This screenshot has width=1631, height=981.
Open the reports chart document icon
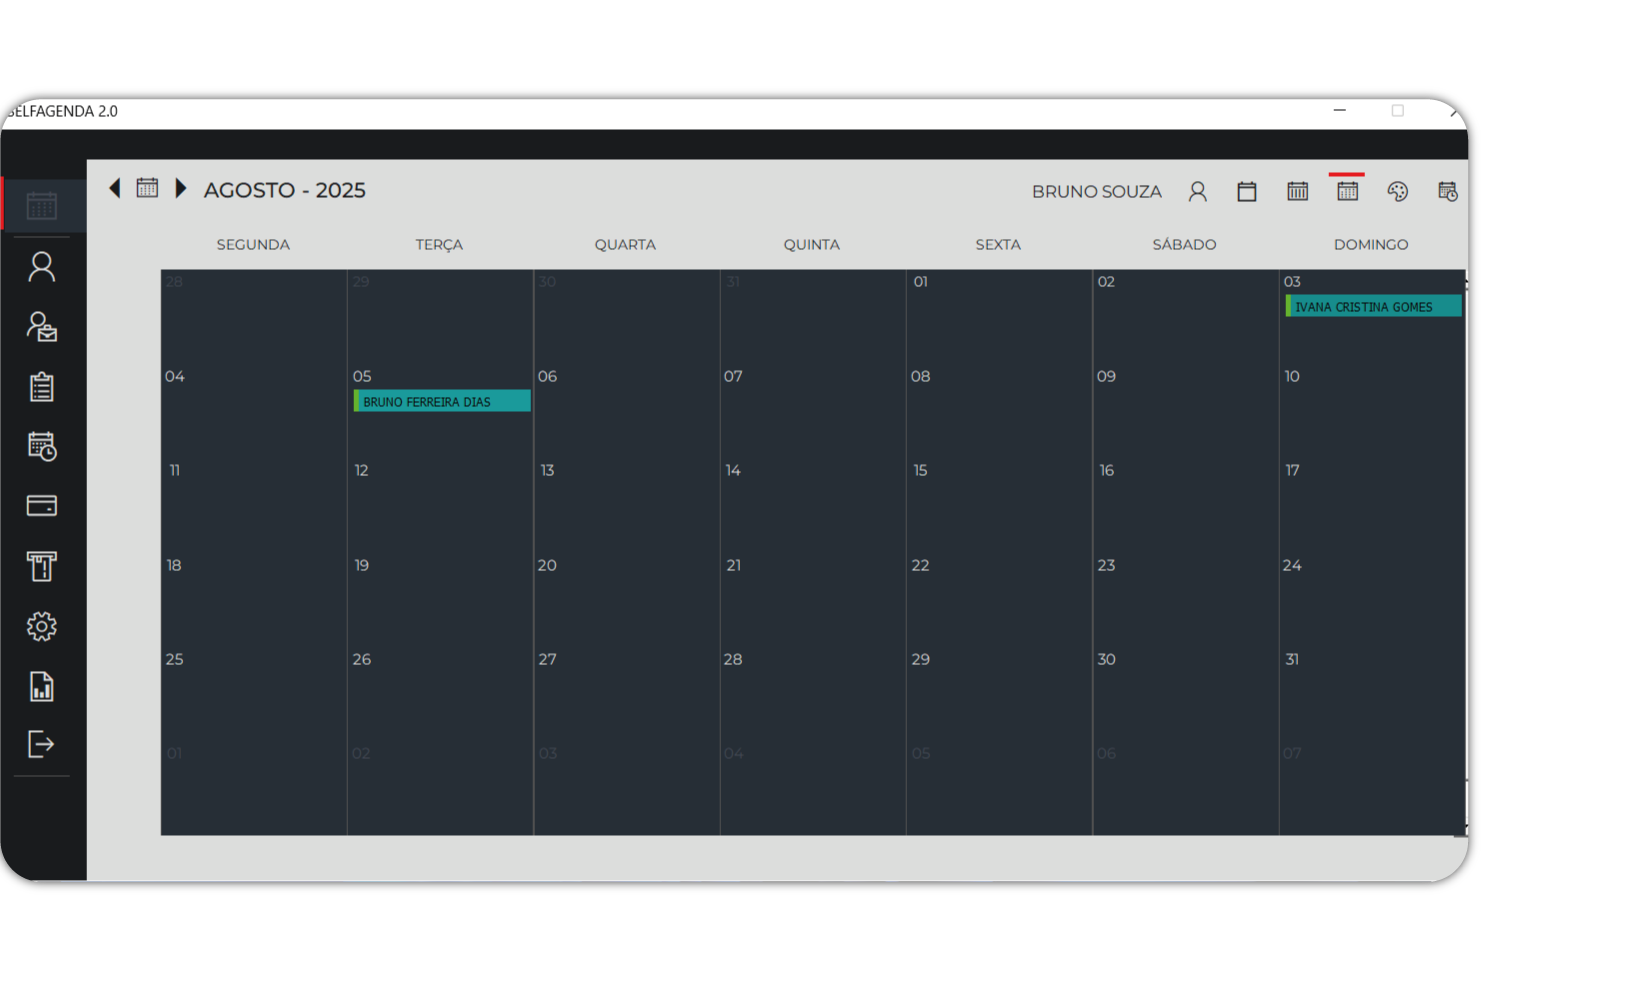coord(41,687)
